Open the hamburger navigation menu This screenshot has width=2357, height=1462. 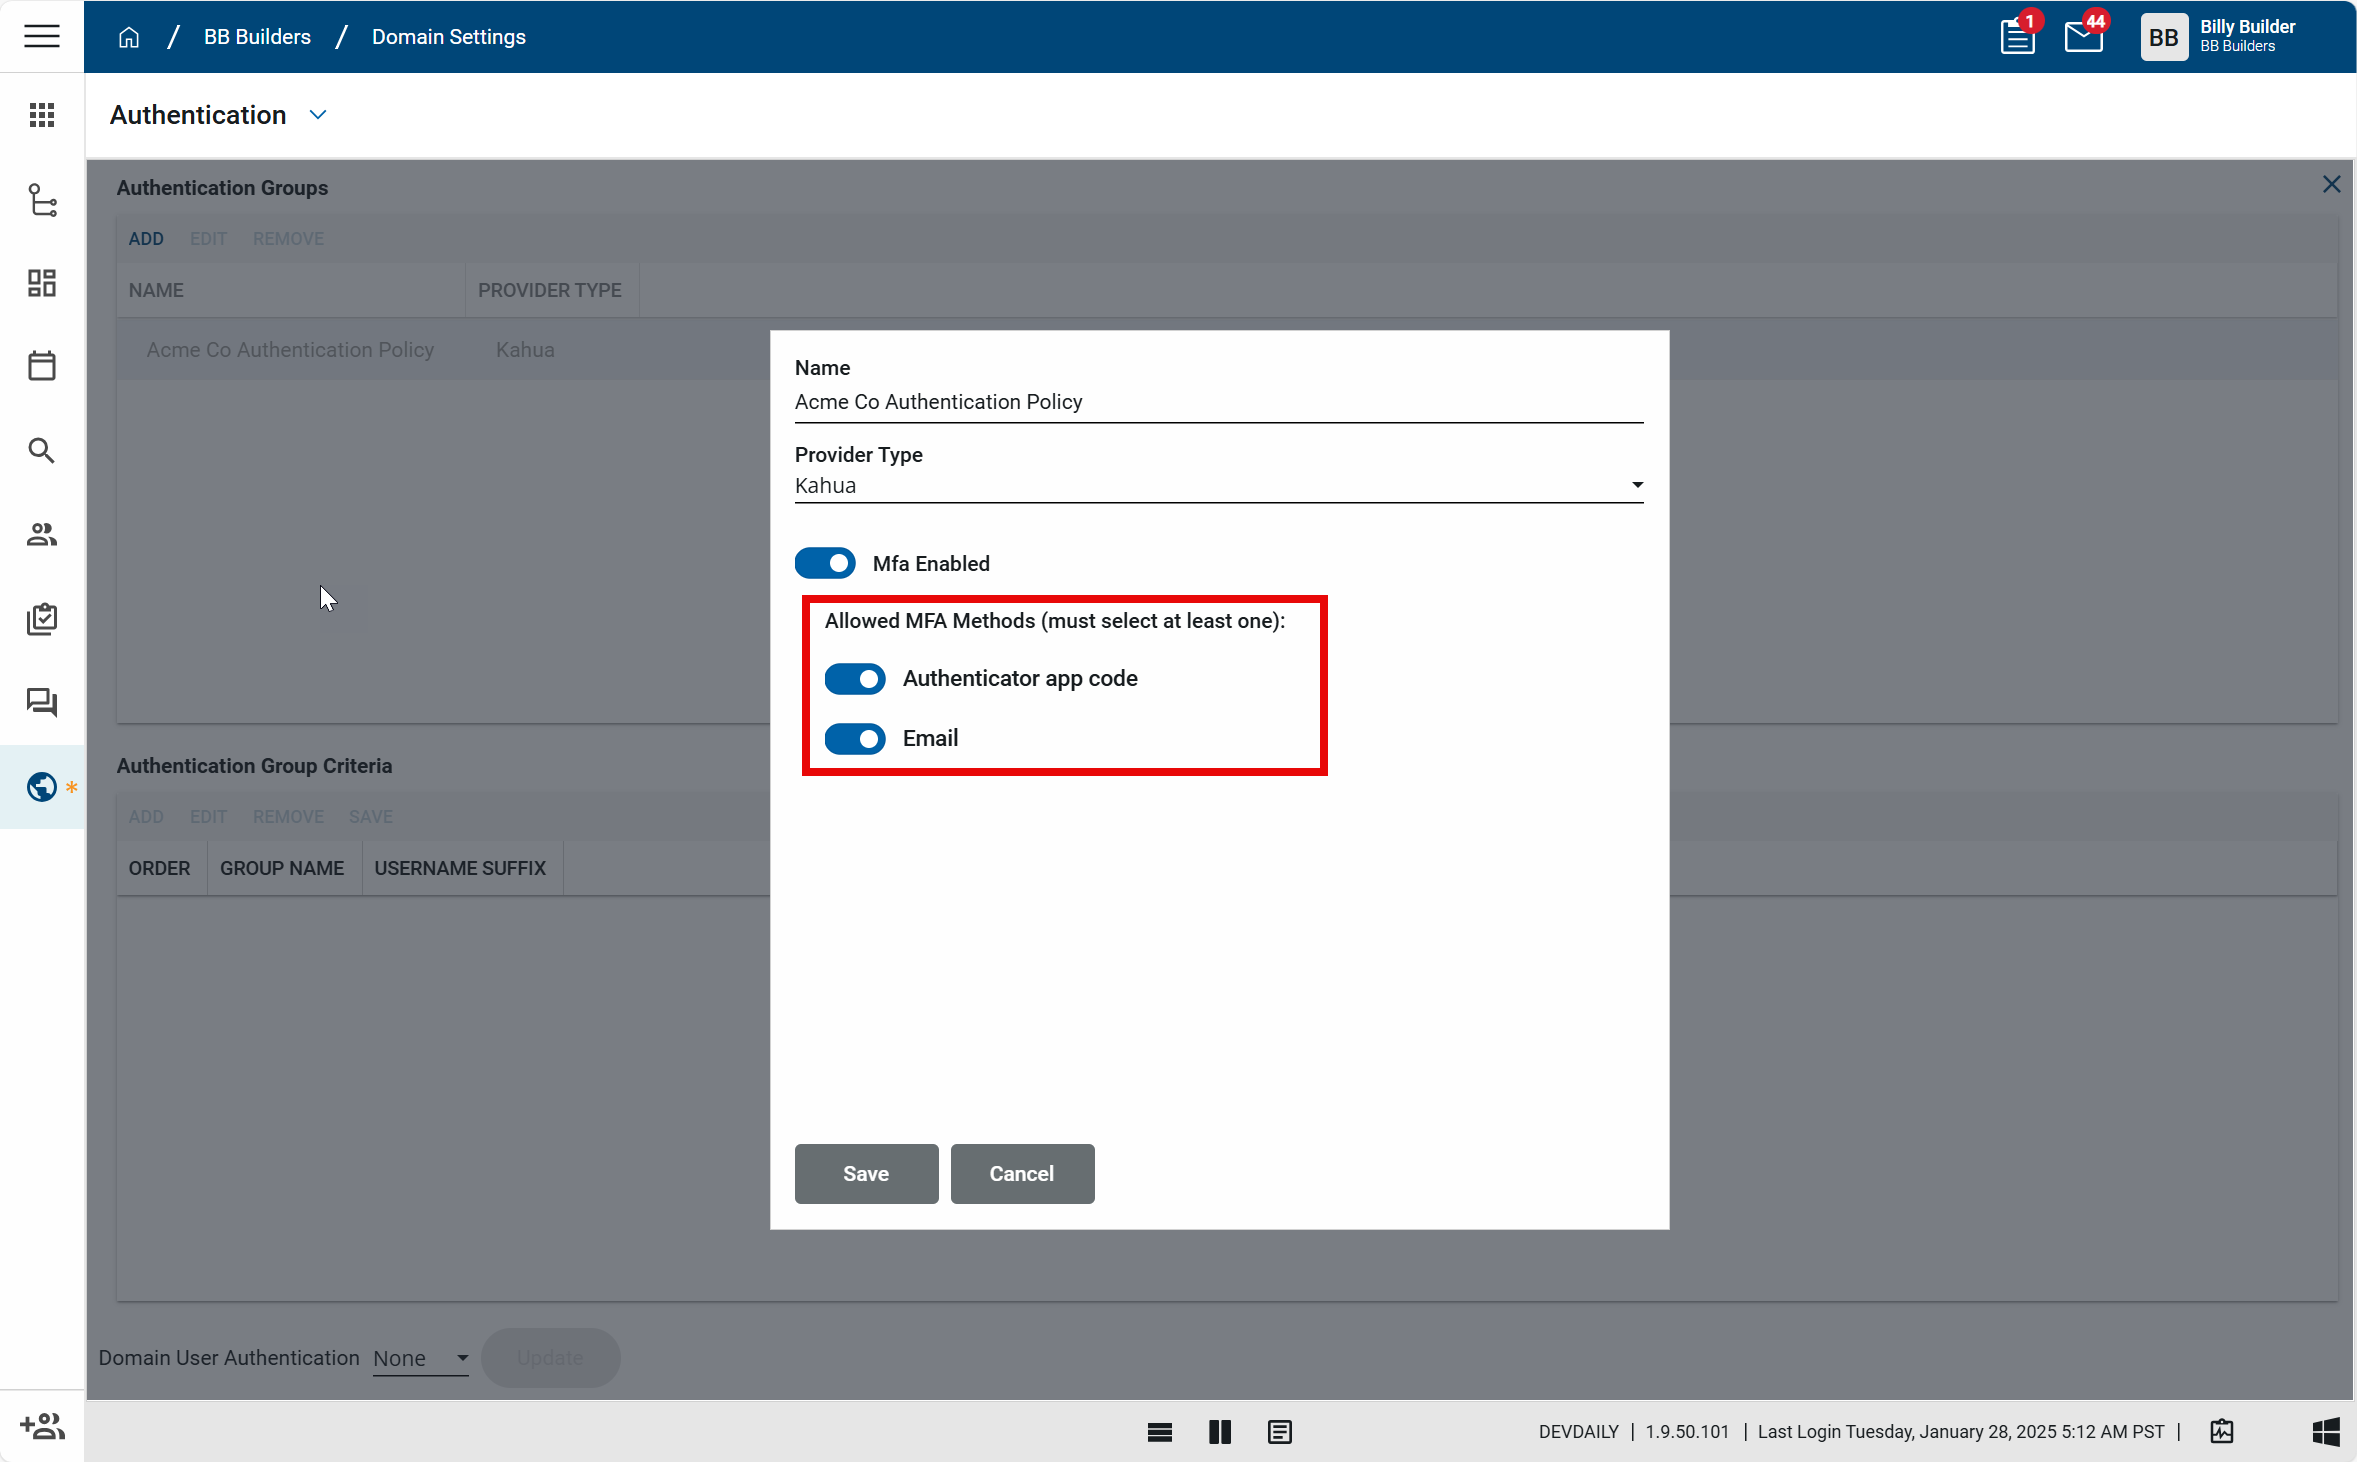coord(41,36)
